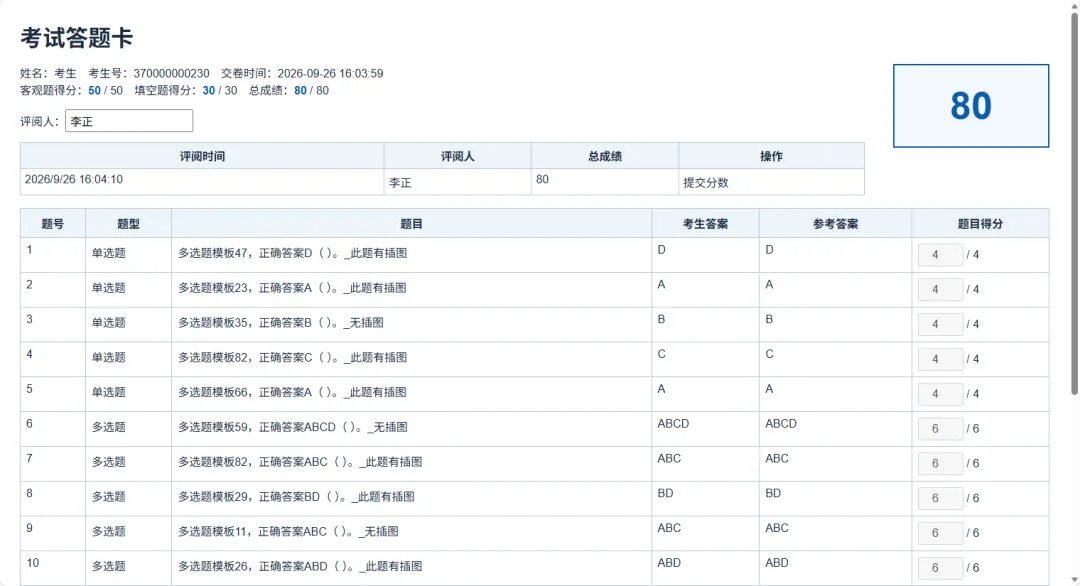Edit the score field for question 2

[x=940, y=289]
